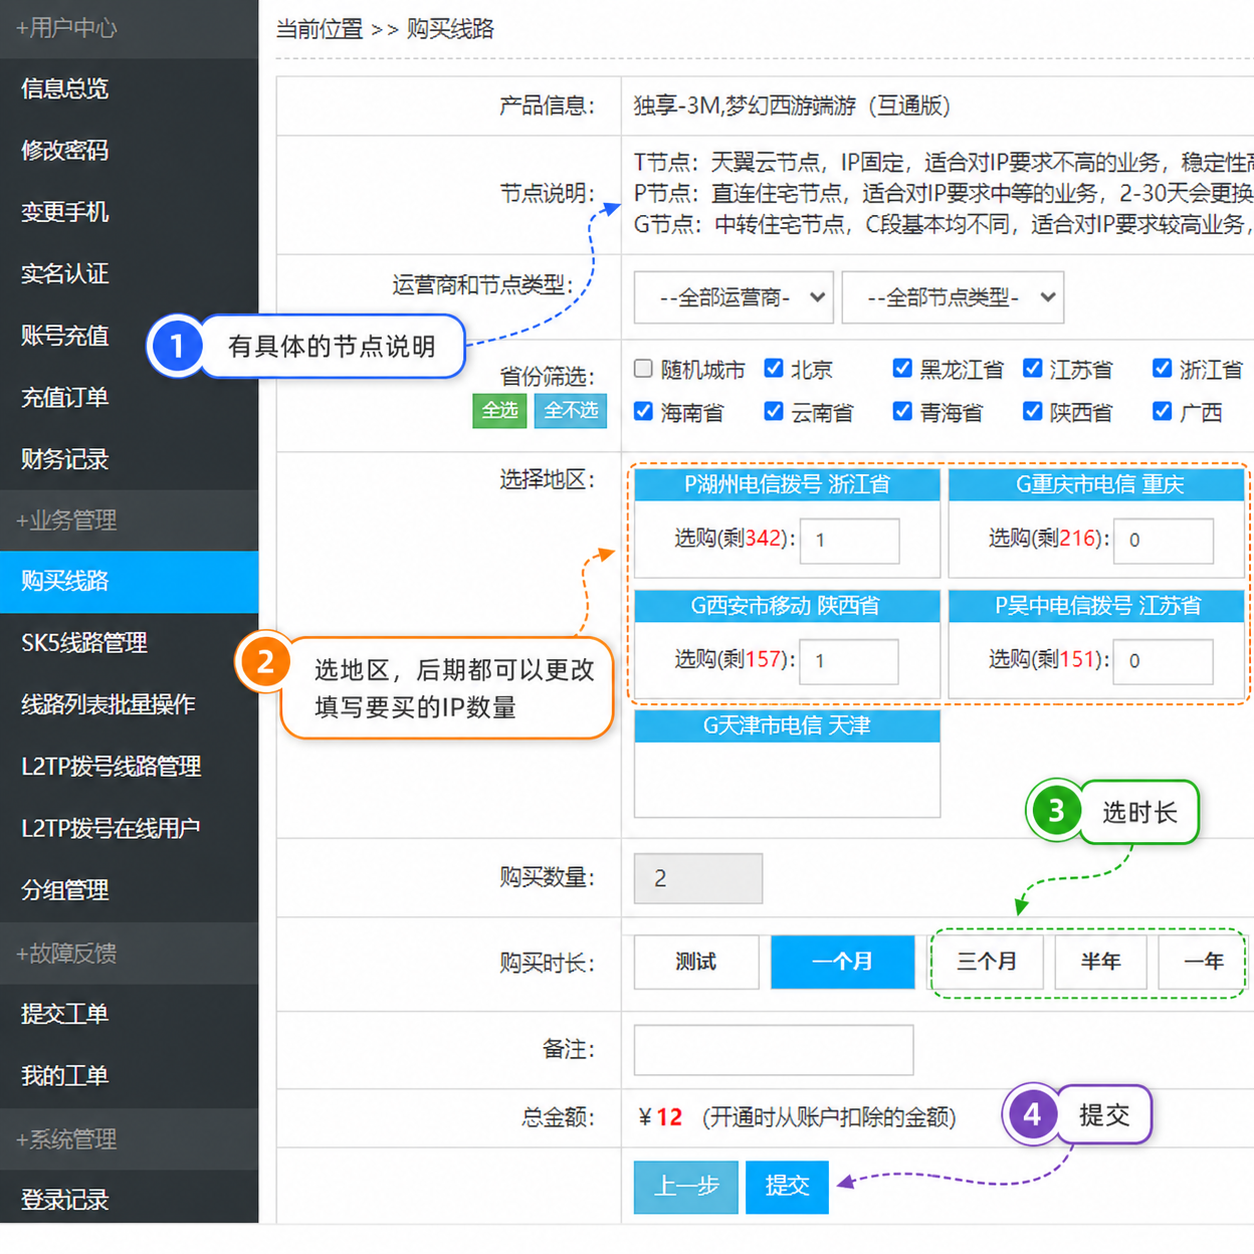Uncheck the 江苏省 checkbox

click(x=1033, y=369)
